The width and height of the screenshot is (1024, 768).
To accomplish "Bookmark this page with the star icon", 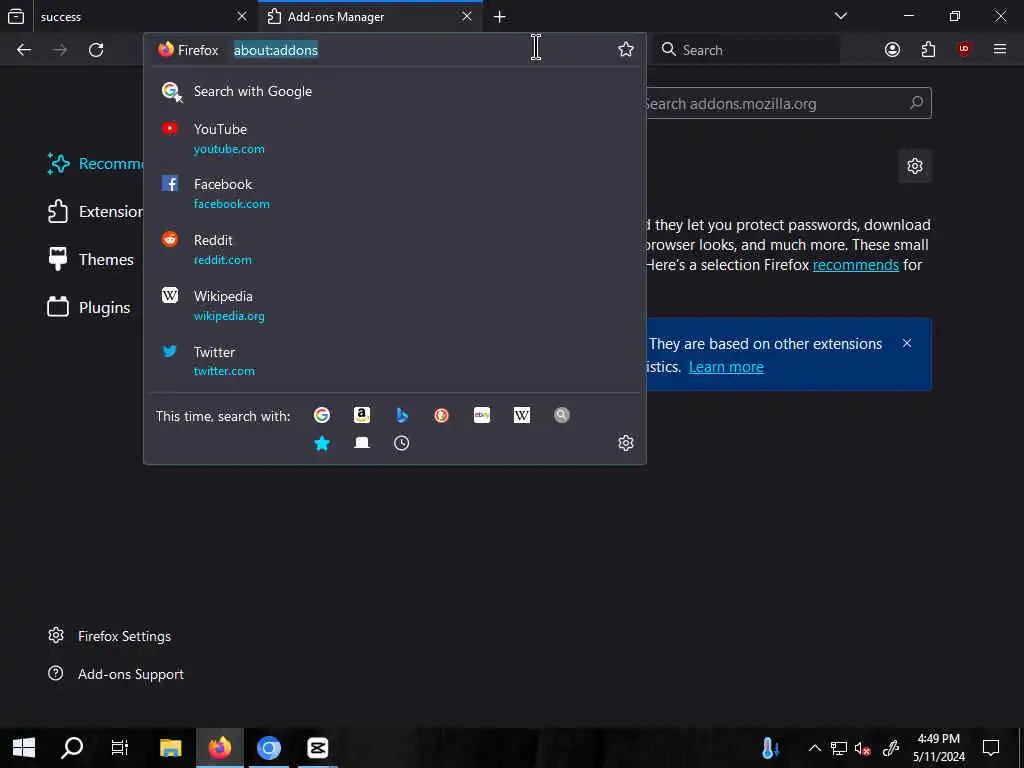I will 626,50.
